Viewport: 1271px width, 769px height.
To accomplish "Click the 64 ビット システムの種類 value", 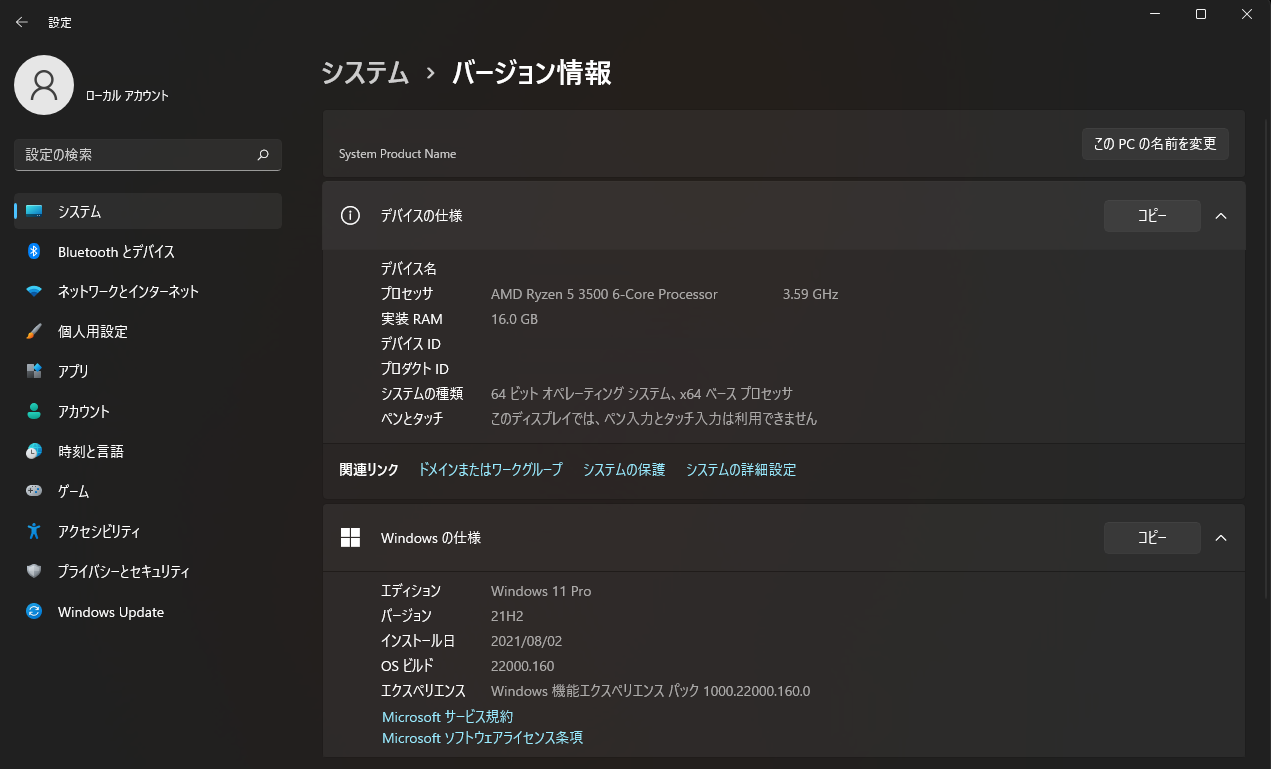I will point(641,394).
